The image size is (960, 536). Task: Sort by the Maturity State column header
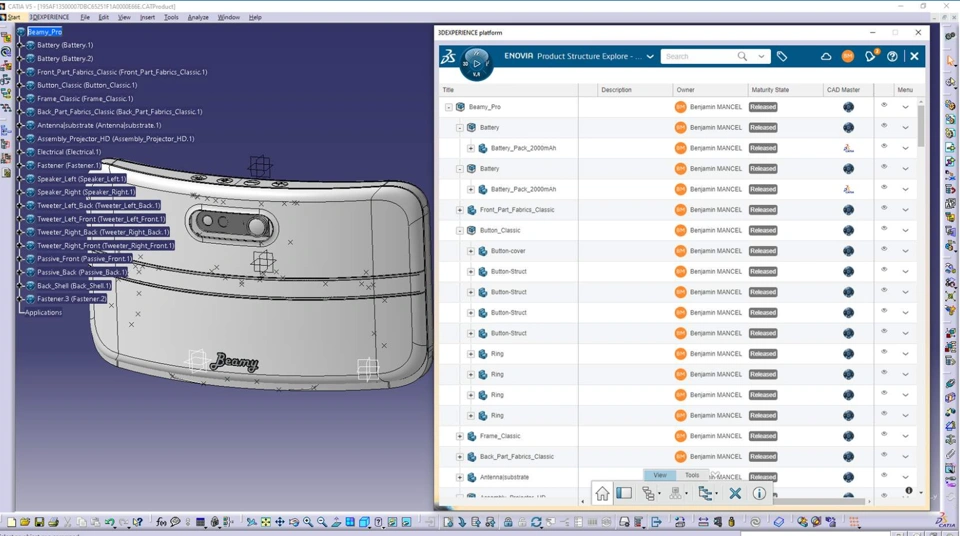(786, 90)
